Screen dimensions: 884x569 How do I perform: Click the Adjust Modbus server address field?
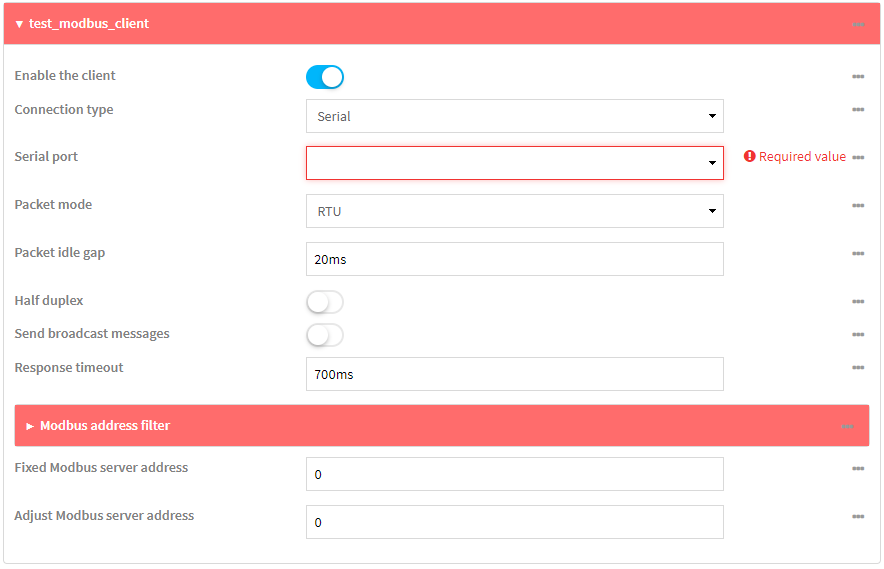[514, 522]
